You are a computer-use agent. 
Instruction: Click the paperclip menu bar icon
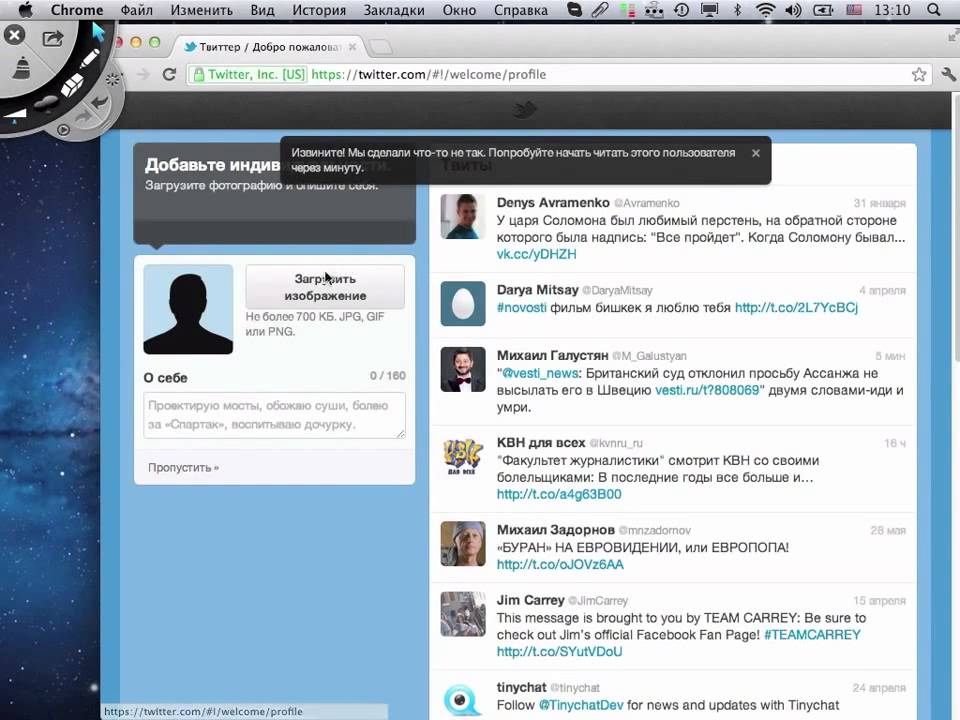[x=600, y=10]
